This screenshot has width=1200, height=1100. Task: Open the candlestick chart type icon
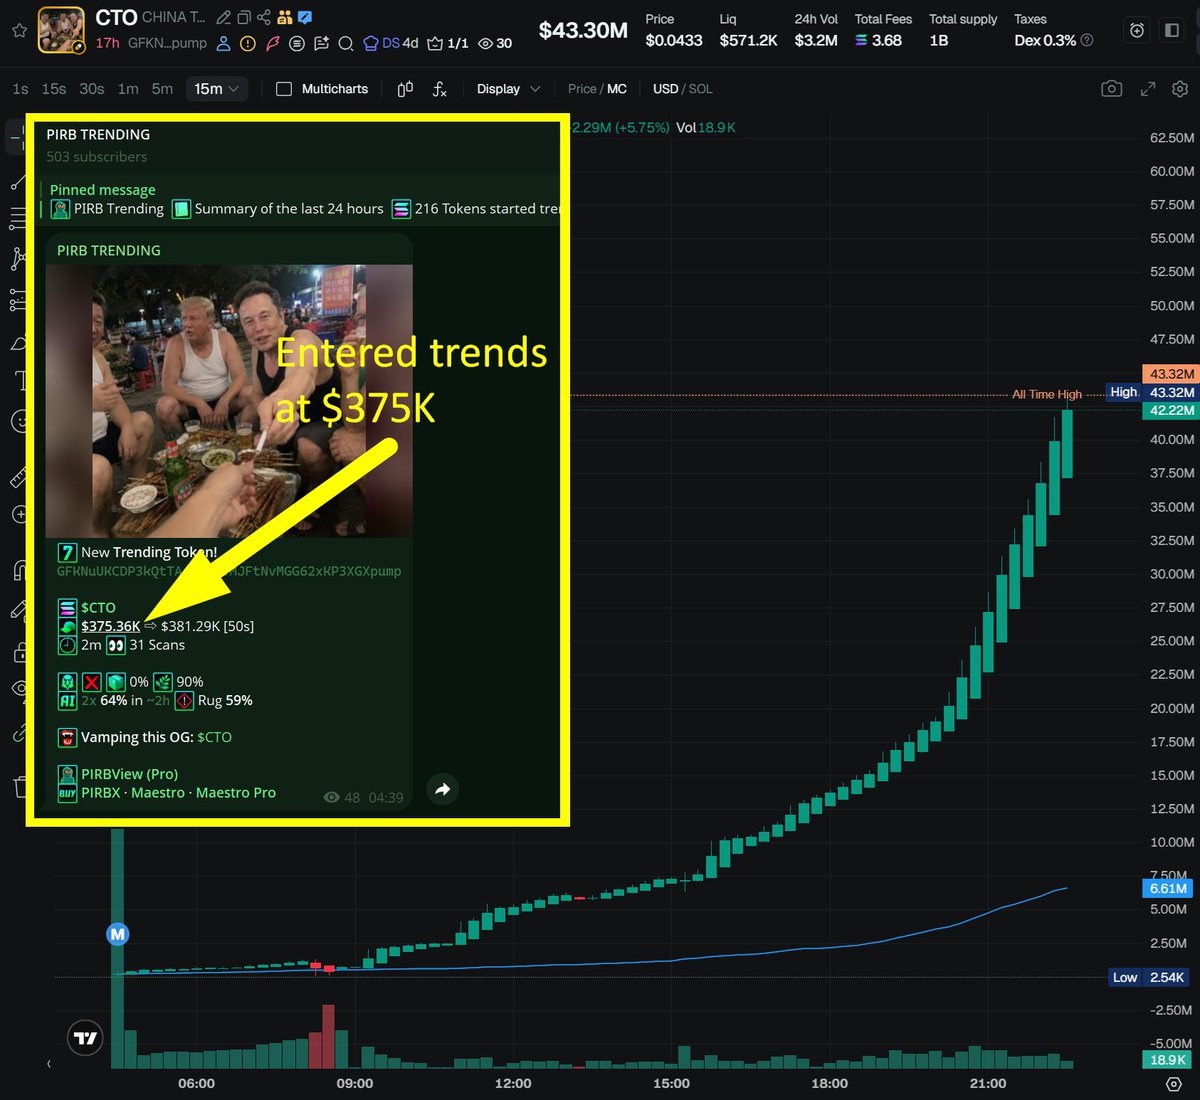[x=405, y=89]
